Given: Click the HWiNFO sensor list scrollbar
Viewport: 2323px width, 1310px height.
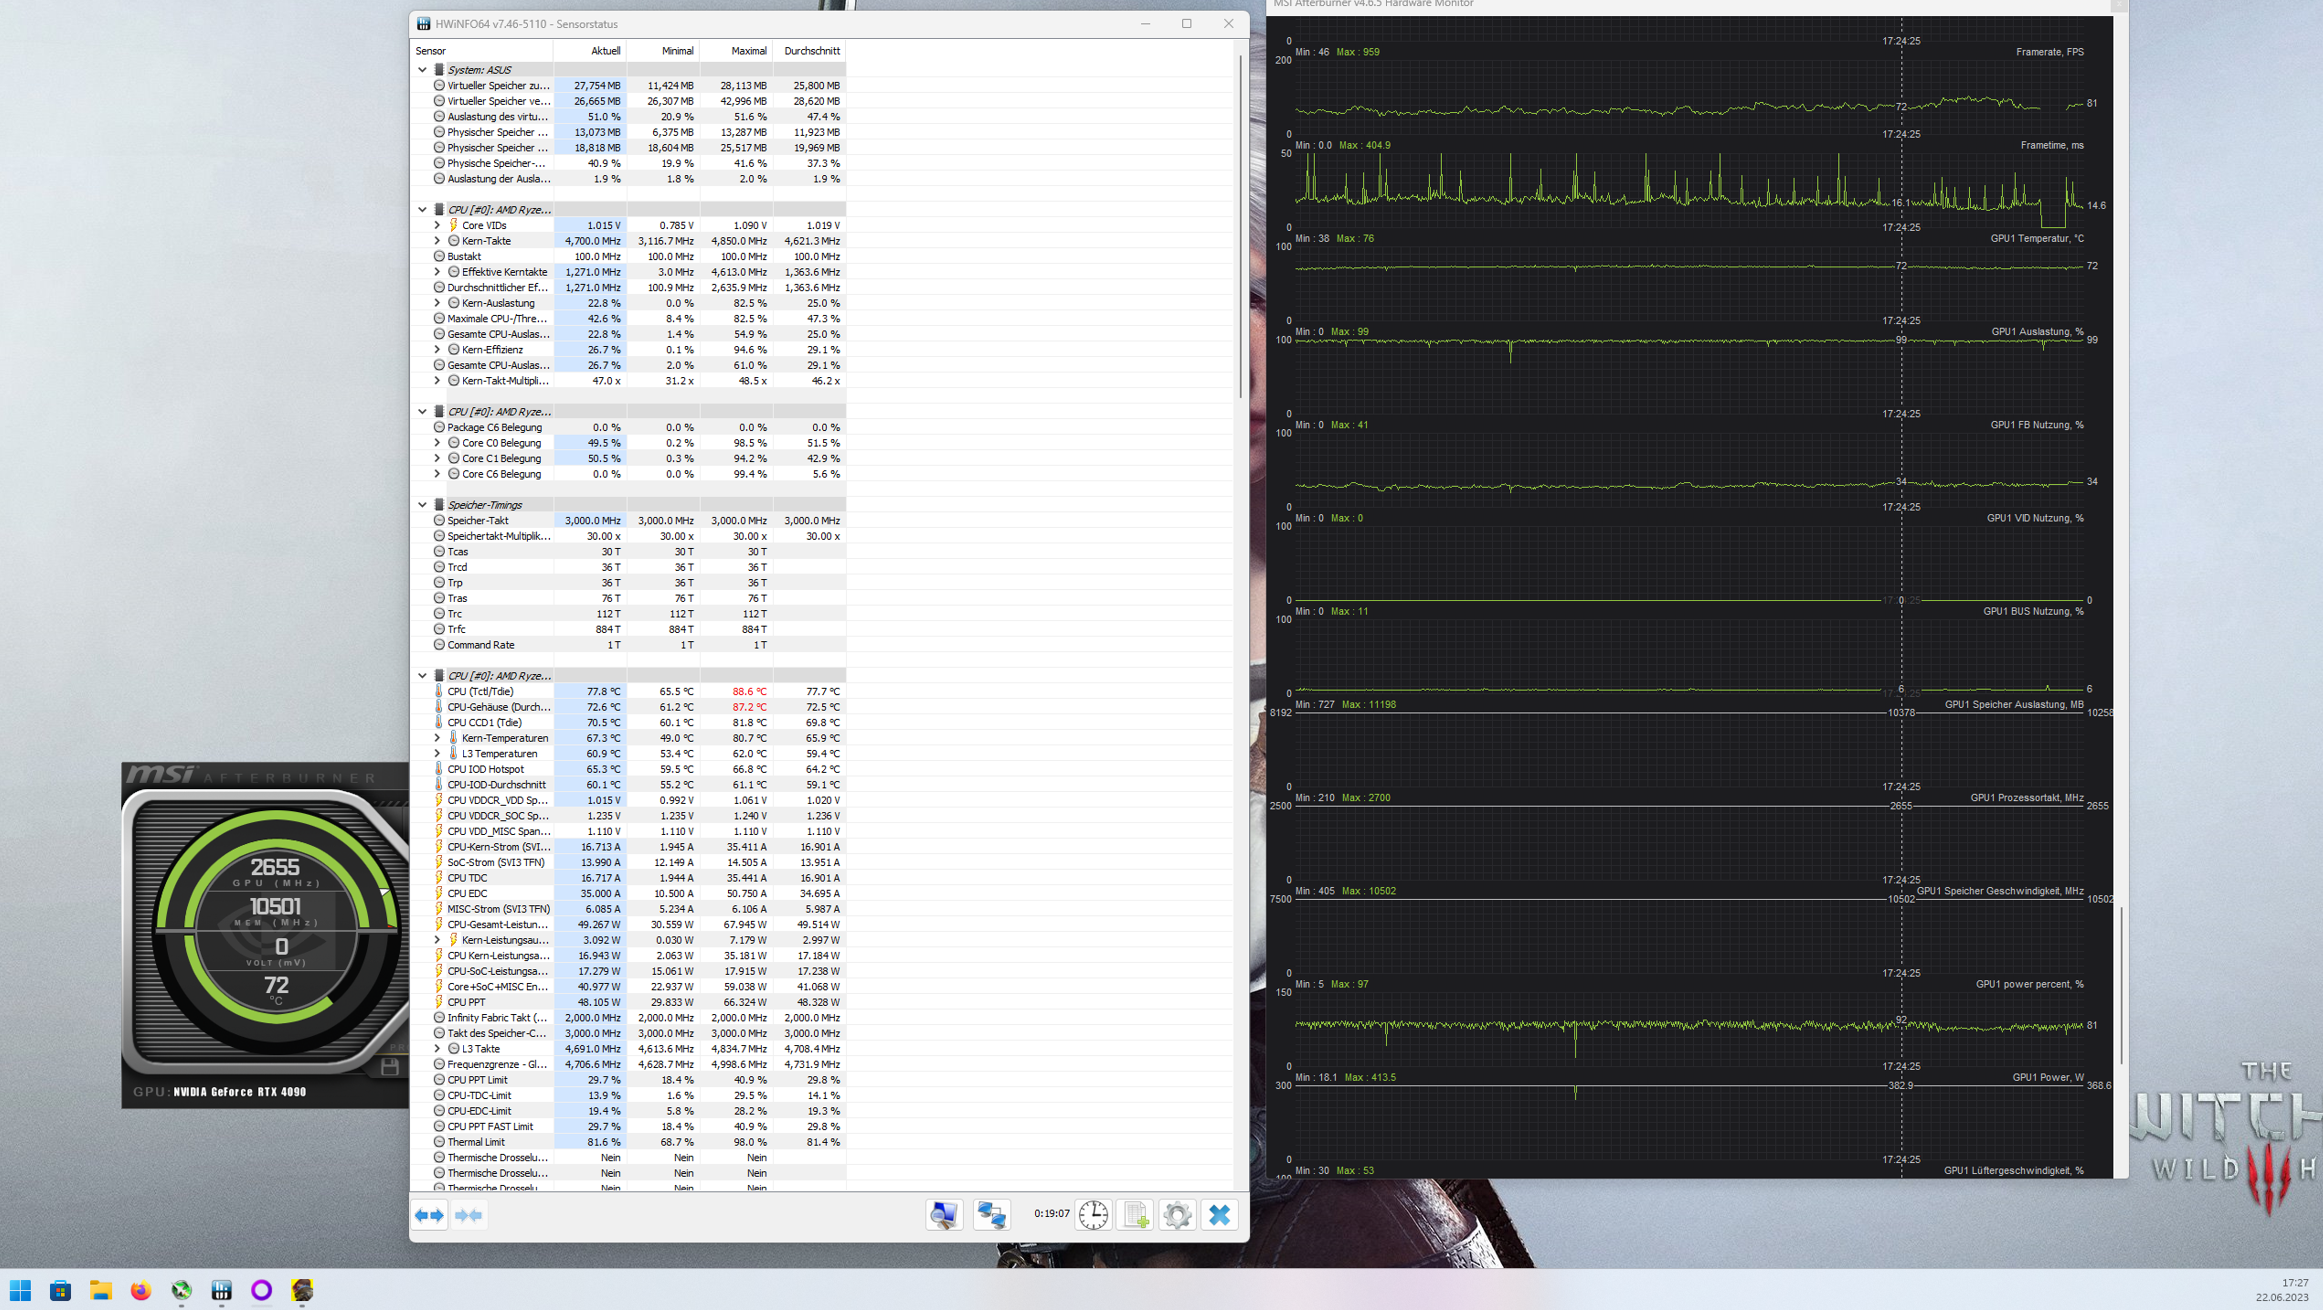Looking at the screenshot, I should [1241, 225].
